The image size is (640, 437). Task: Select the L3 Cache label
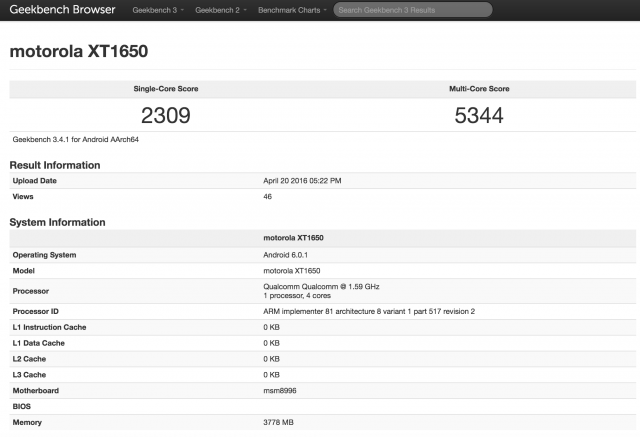point(29,375)
